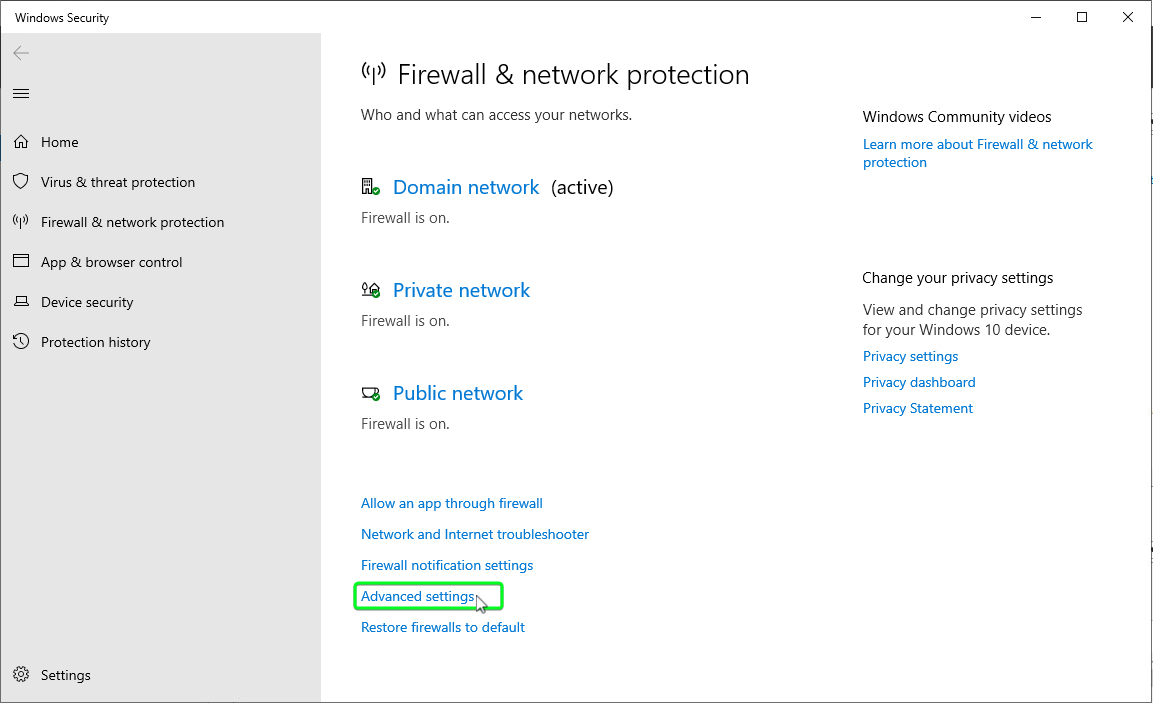Open the Privacy dashboard link
This screenshot has height=703, width=1153.
click(919, 382)
